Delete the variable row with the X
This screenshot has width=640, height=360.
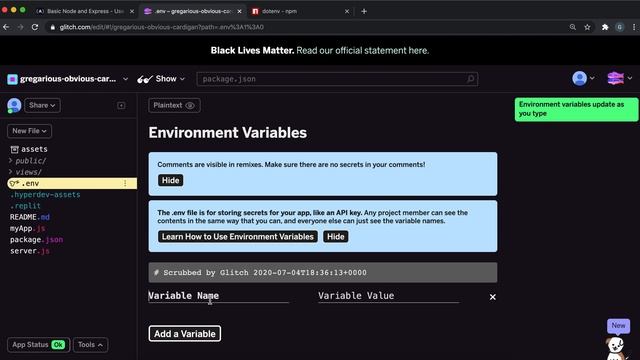pos(493,297)
